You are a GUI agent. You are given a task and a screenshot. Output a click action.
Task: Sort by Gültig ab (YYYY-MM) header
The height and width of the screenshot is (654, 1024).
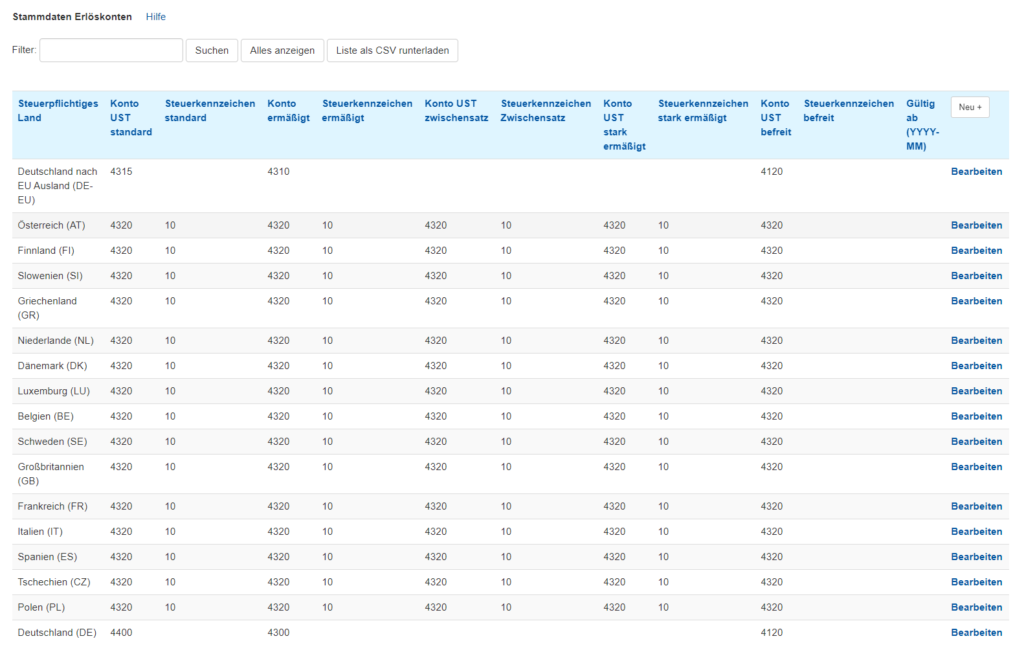click(922, 125)
